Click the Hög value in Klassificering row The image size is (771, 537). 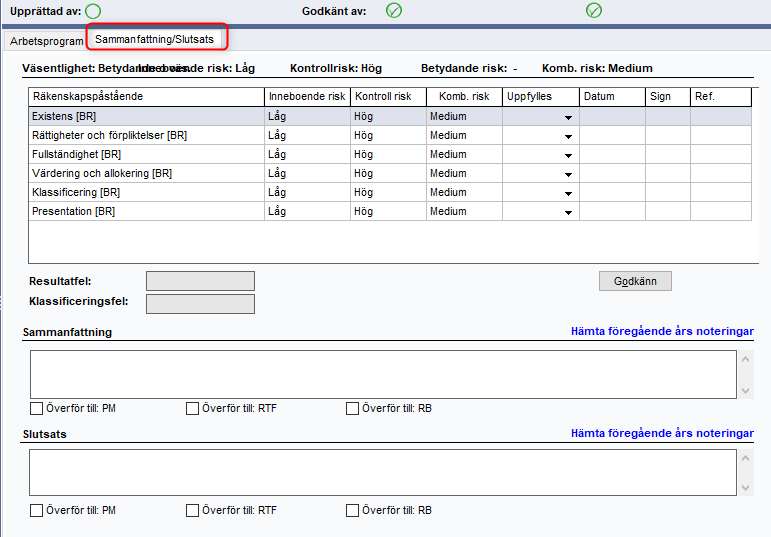pyautogui.click(x=363, y=193)
